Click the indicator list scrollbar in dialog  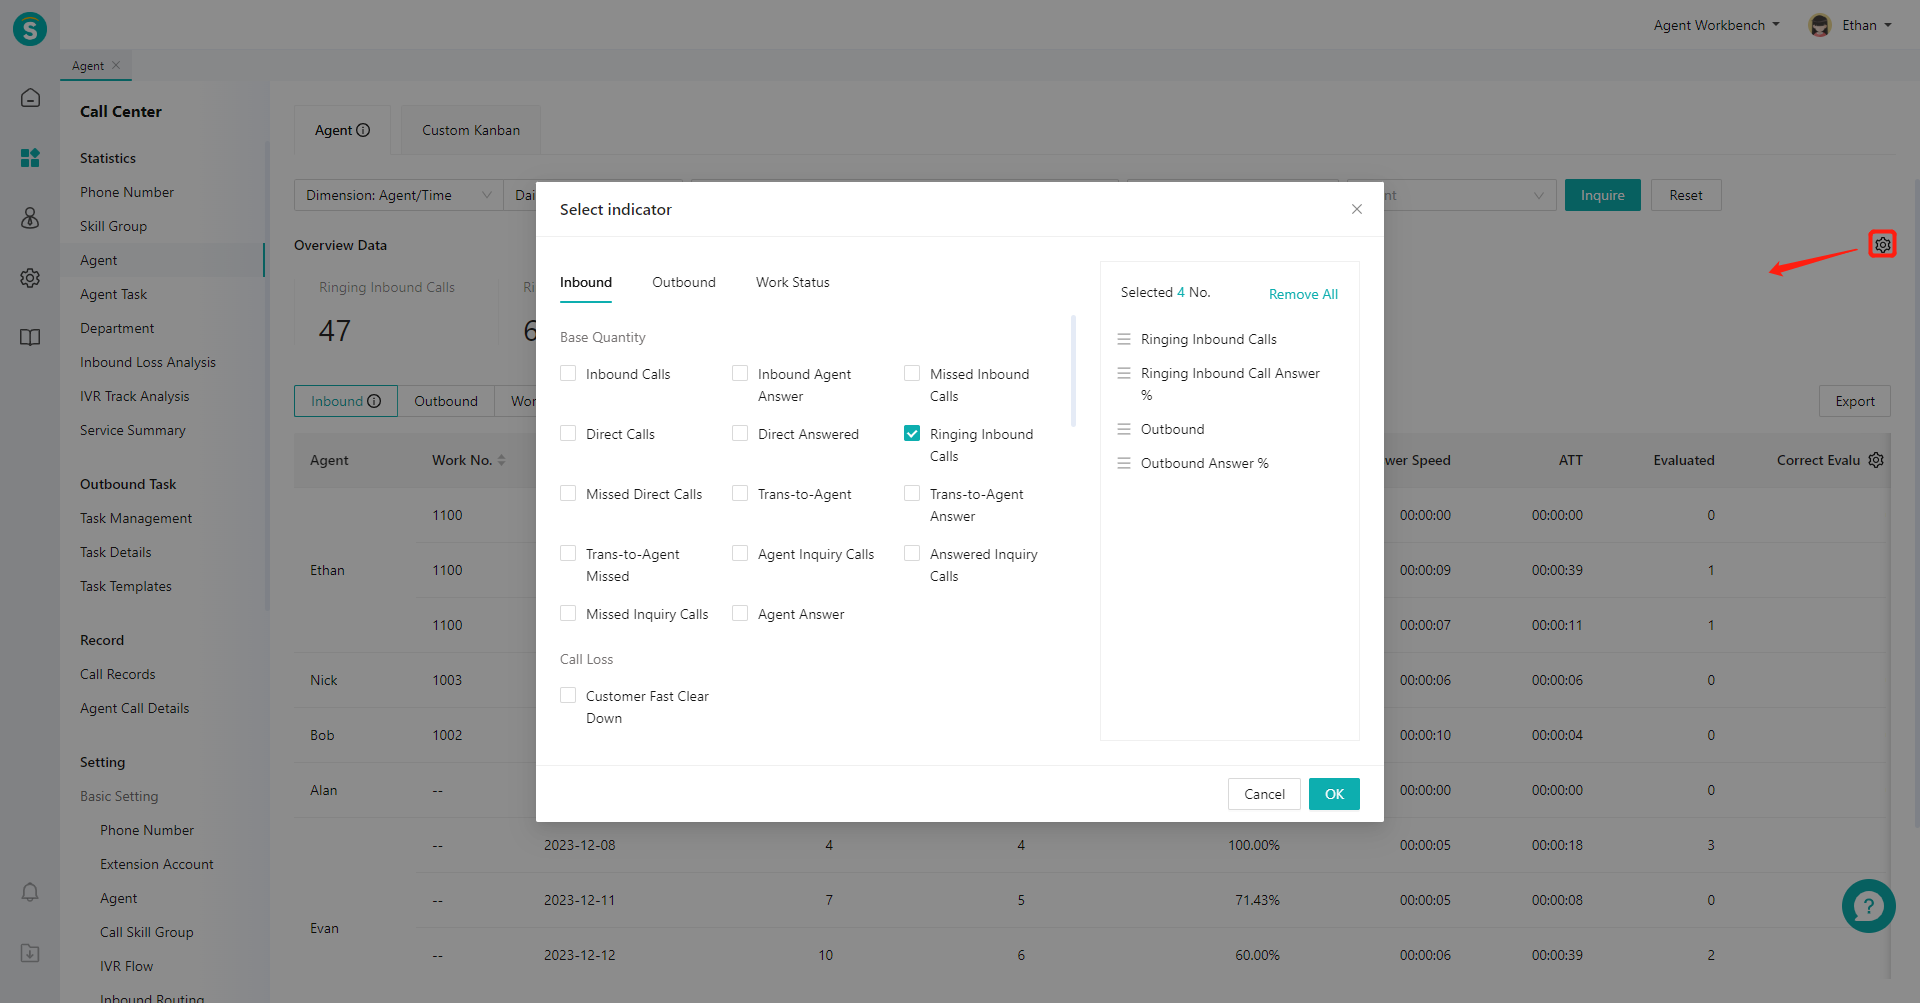1073,371
